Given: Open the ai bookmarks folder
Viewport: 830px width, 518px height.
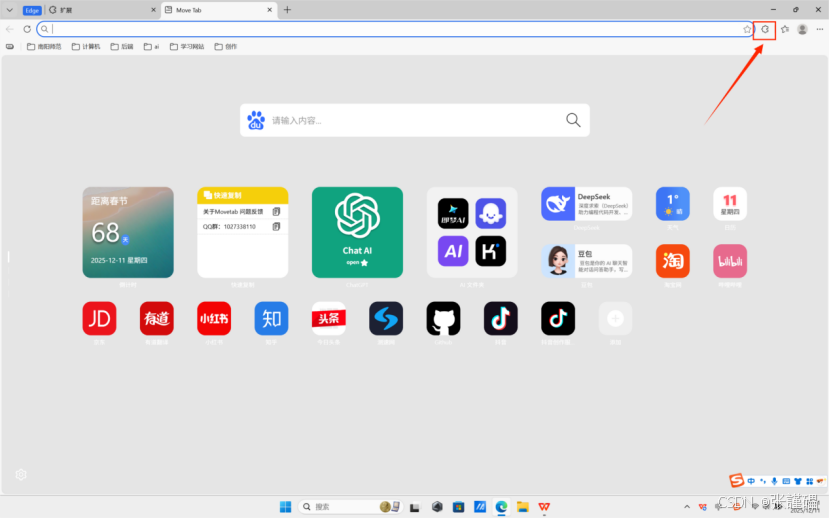Looking at the screenshot, I should (151, 47).
